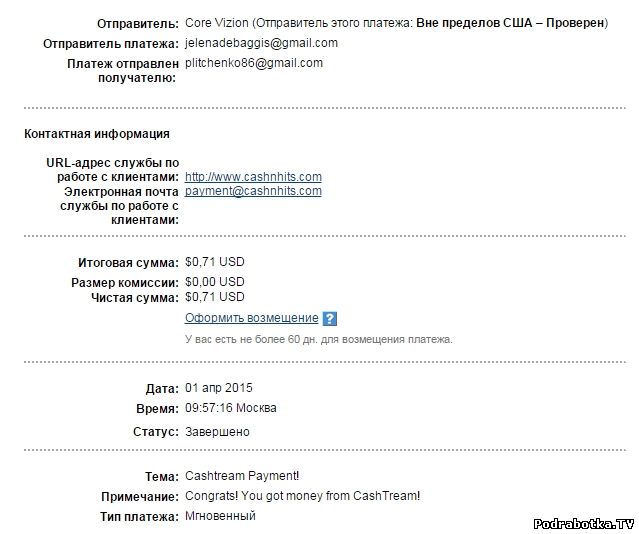
Task: Click the Оформить возмещение refund link
Action: 251,318
